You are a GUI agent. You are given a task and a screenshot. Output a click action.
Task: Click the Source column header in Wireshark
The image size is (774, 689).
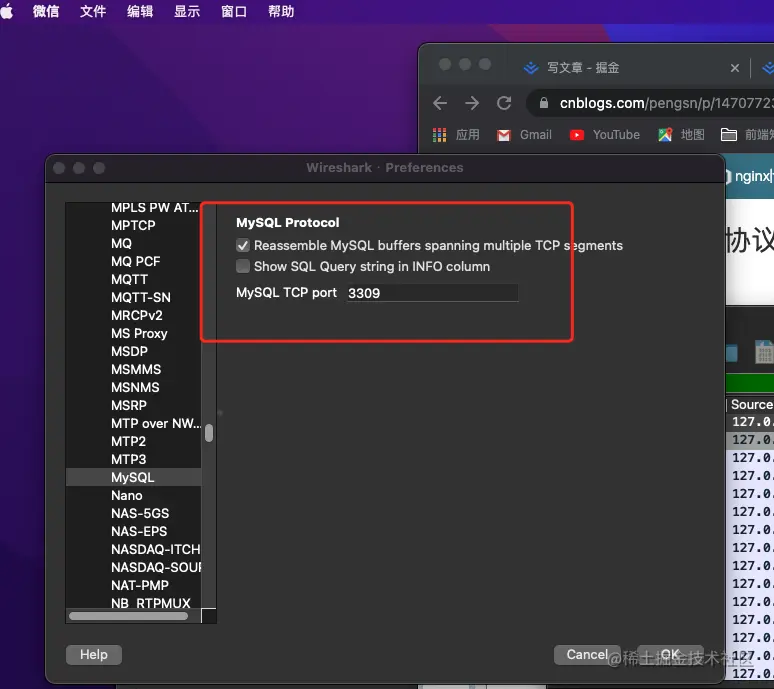751,404
